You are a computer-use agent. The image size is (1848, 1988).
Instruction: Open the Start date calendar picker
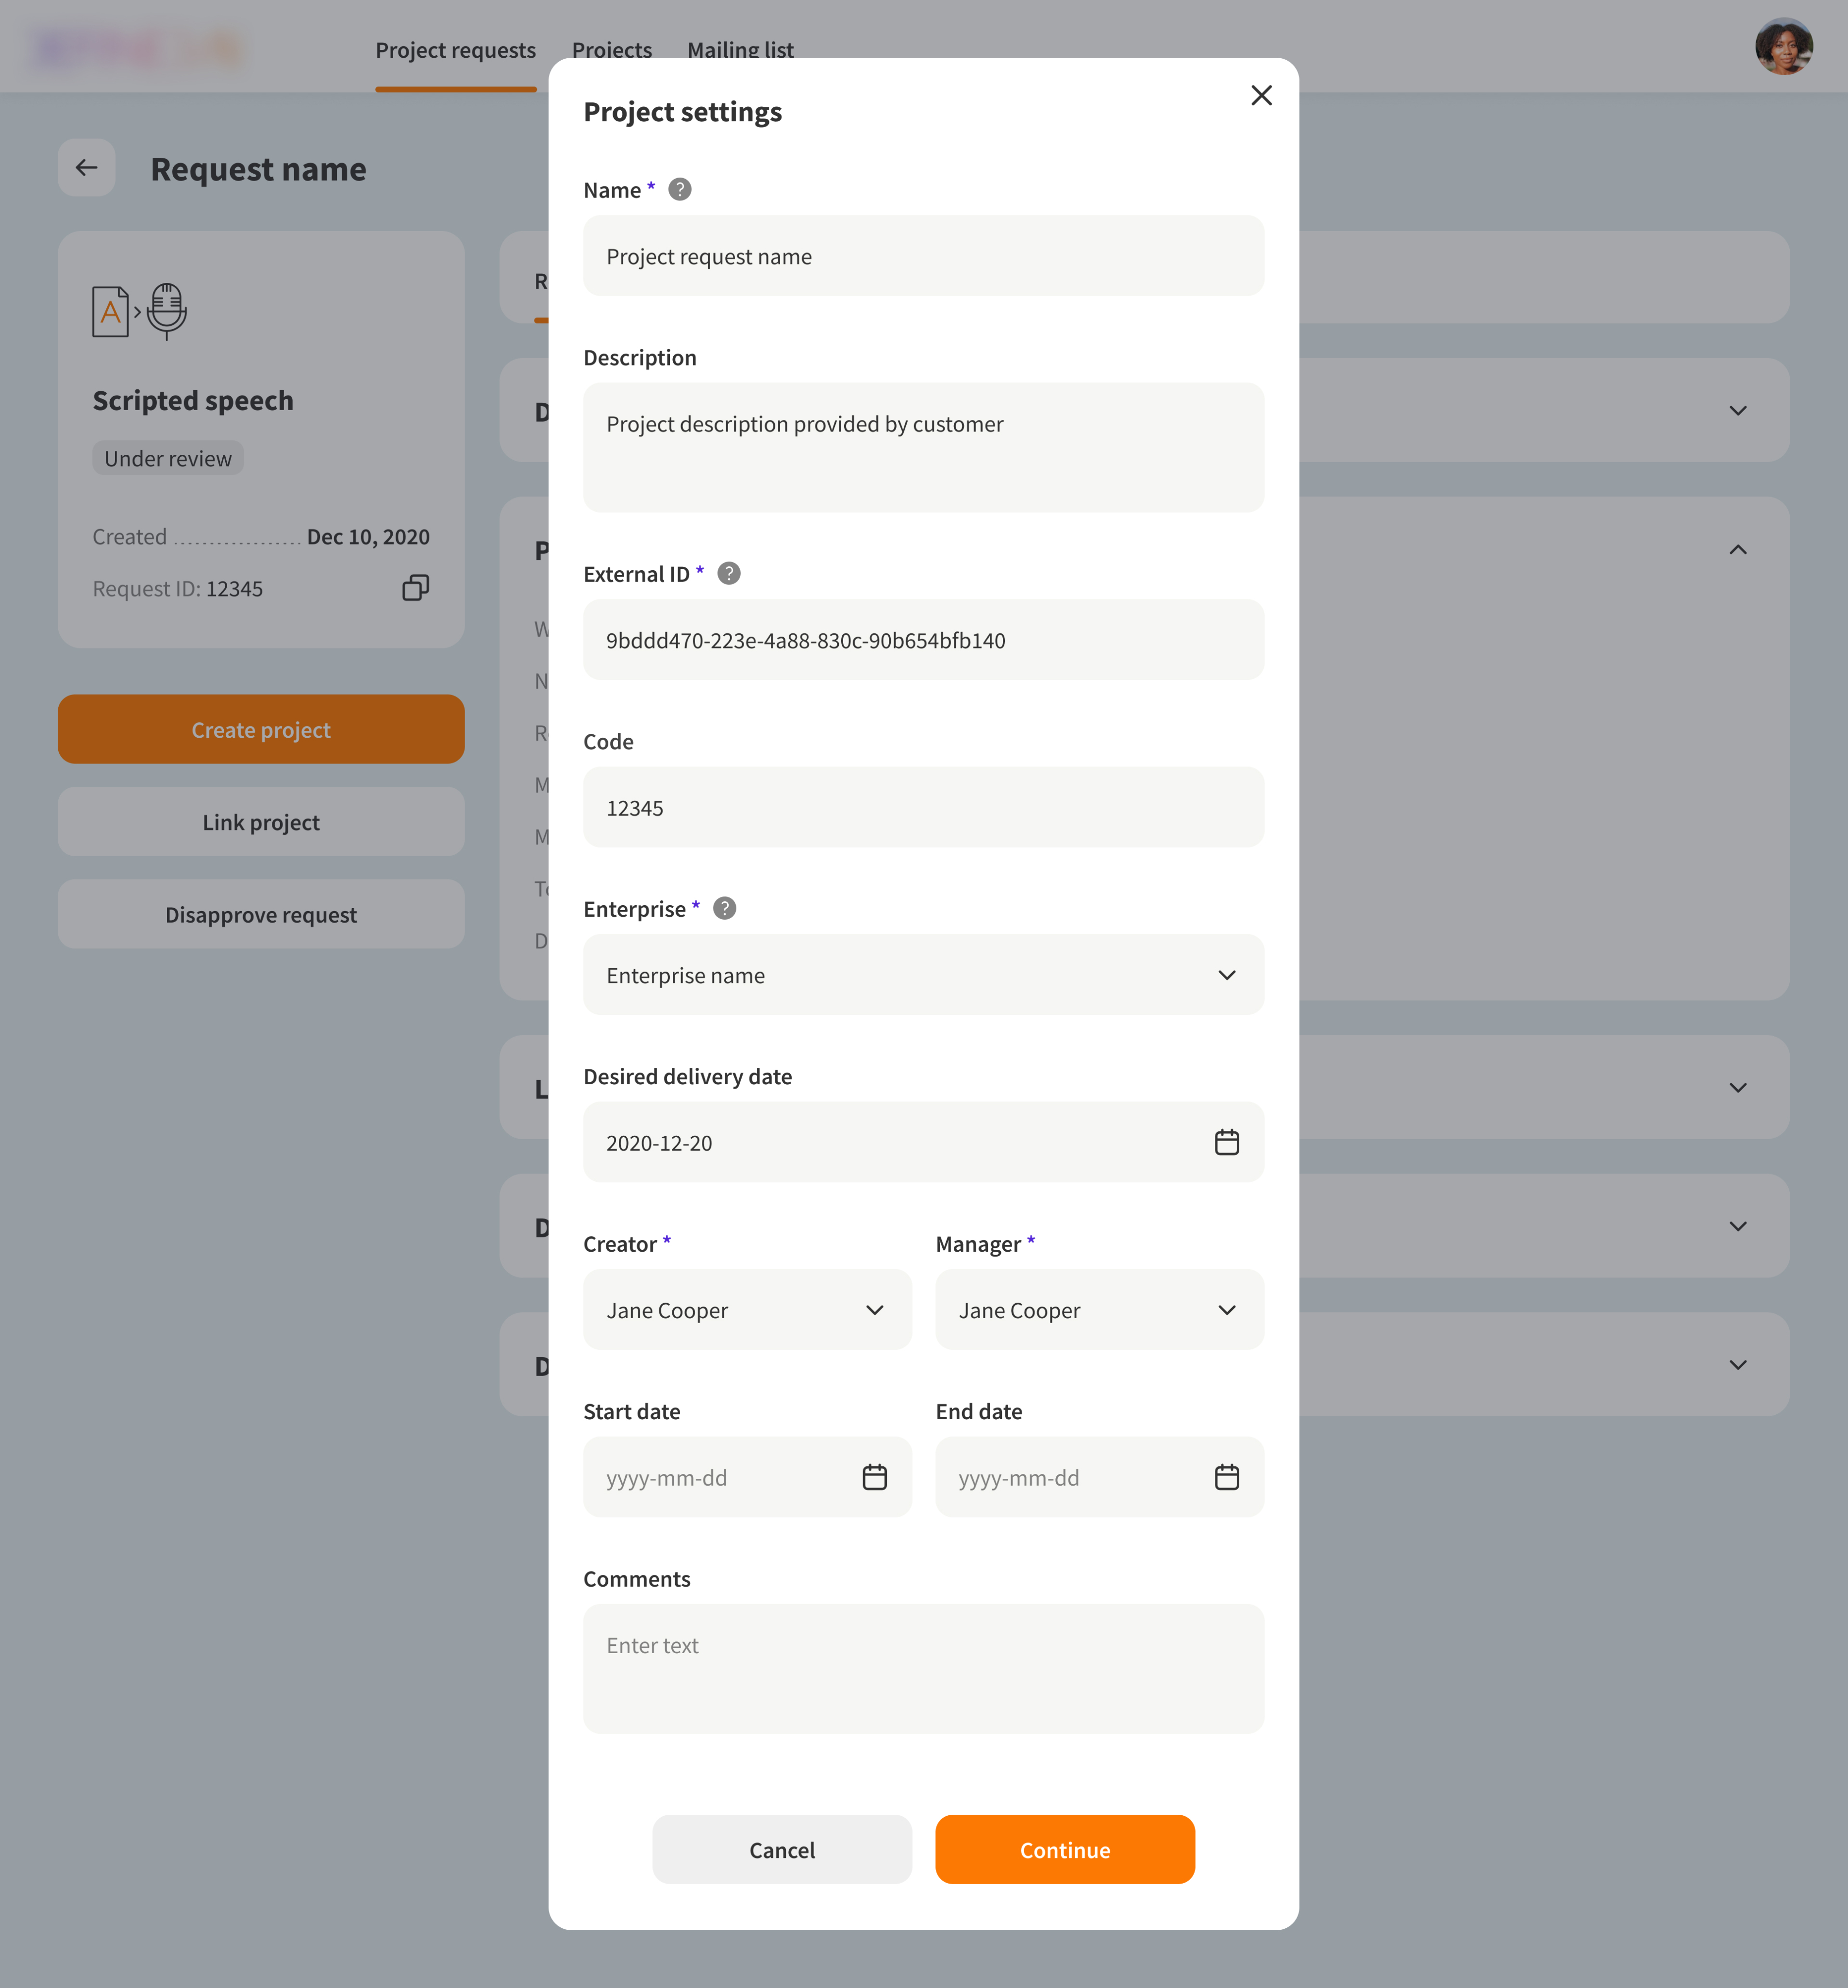click(x=875, y=1477)
